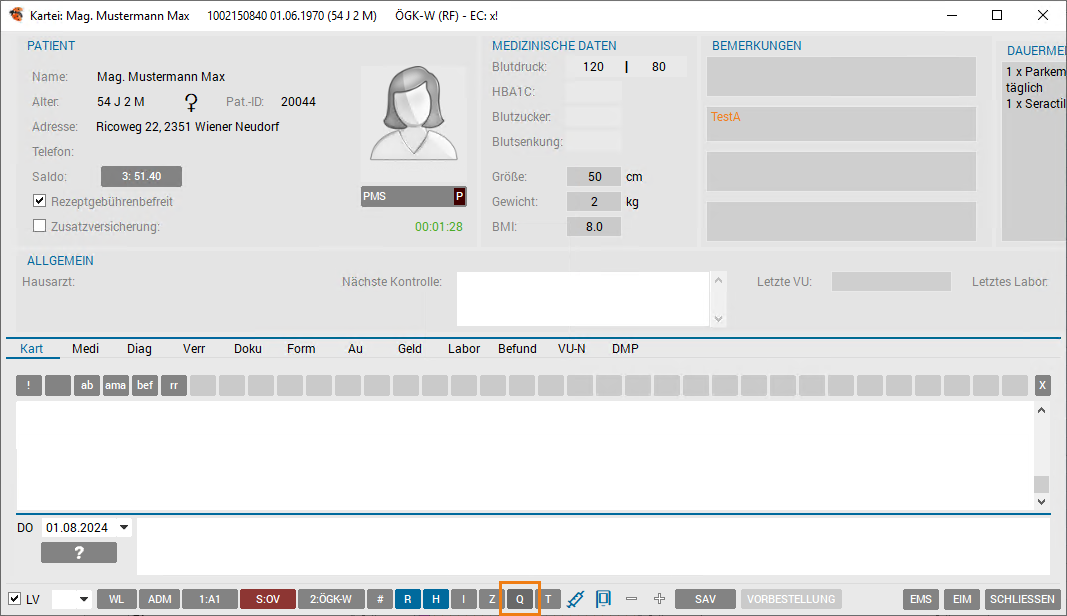Click the question mark button
Image resolution: width=1067 pixels, height=616 pixels.
pyautogui.click(x=79, y=553)
